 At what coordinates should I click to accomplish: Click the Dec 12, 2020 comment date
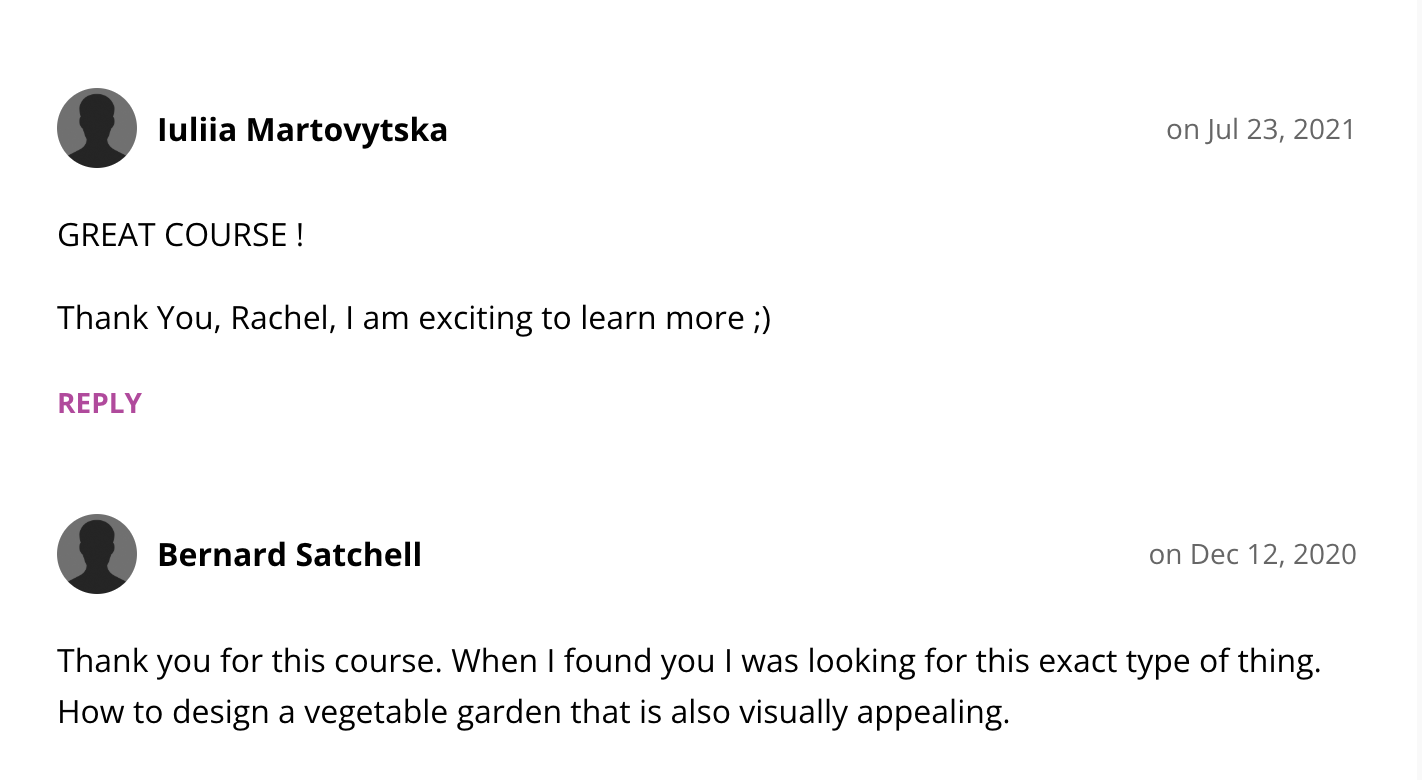click(x=1252, y=555)
